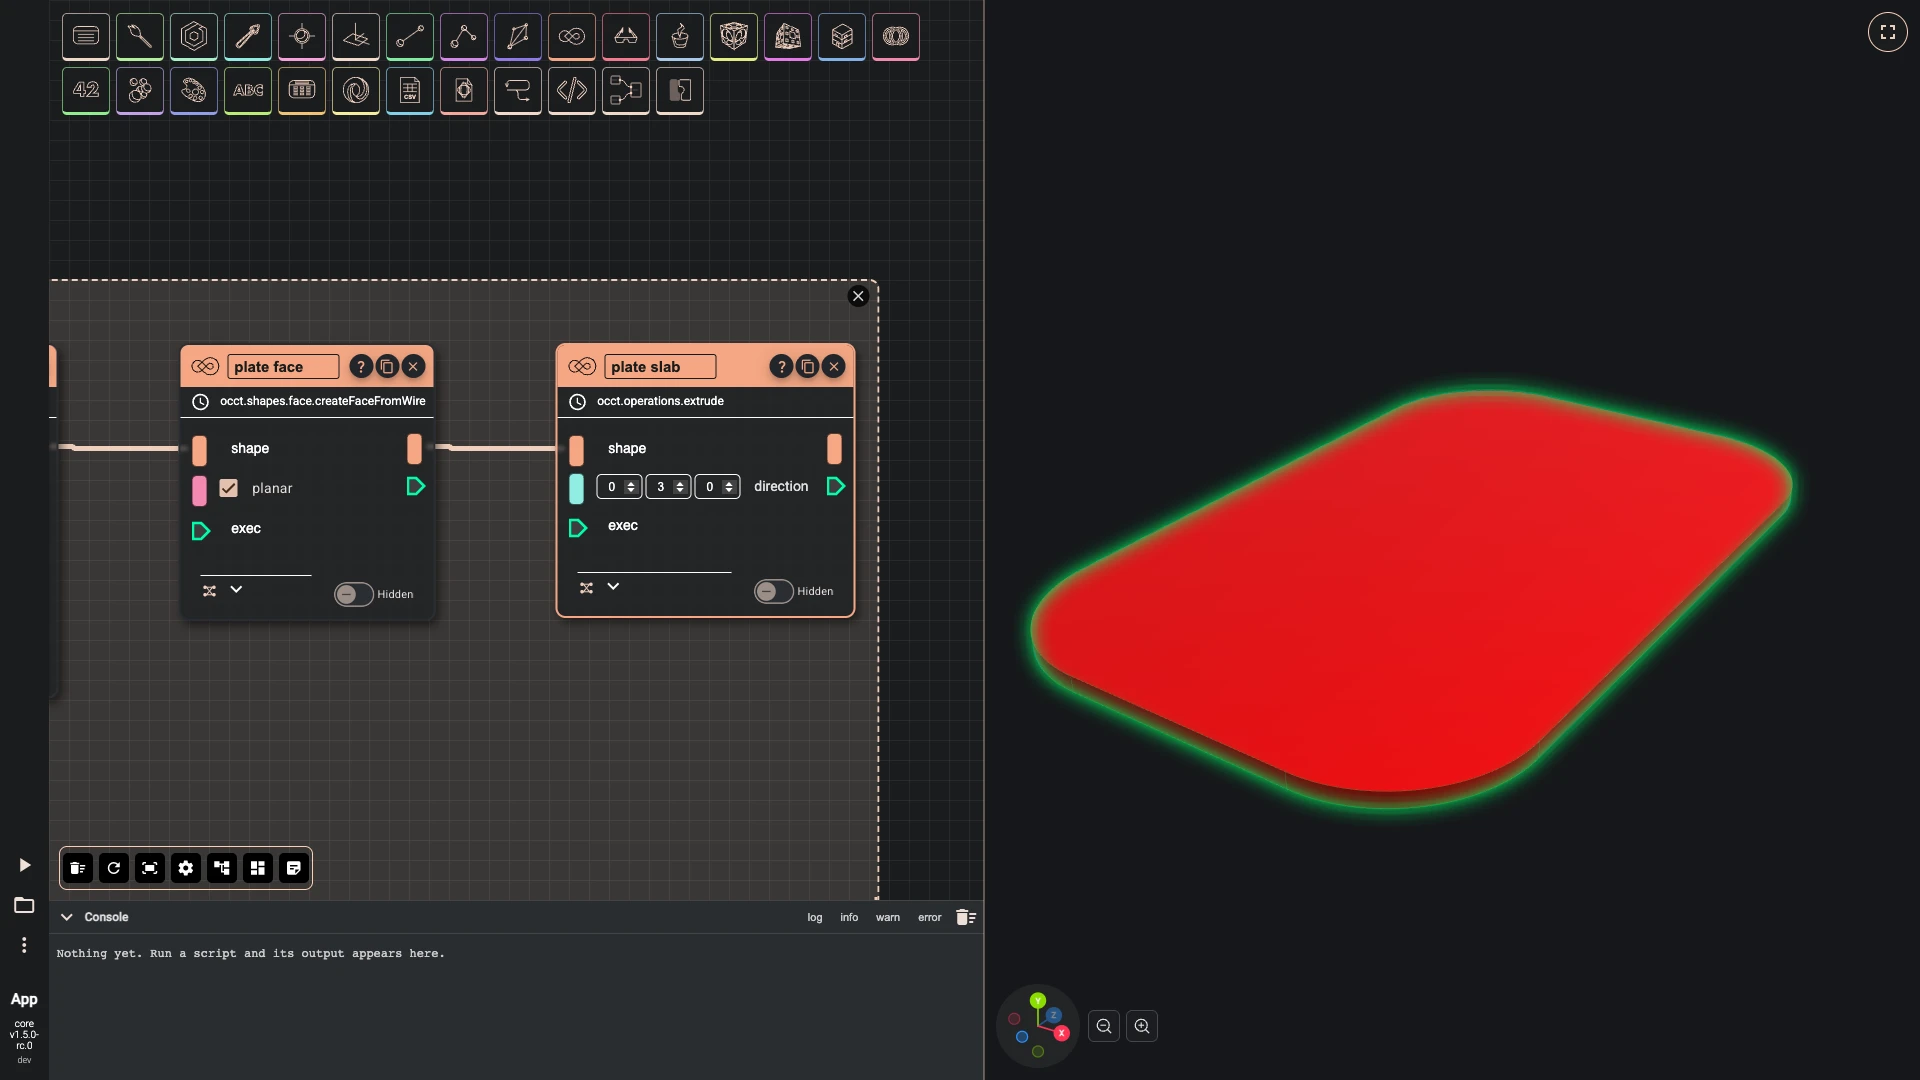Screen dimensions: 1920x1080
Task: Toggle Hidden switch on plate face node
Action: tap(353, 594)
